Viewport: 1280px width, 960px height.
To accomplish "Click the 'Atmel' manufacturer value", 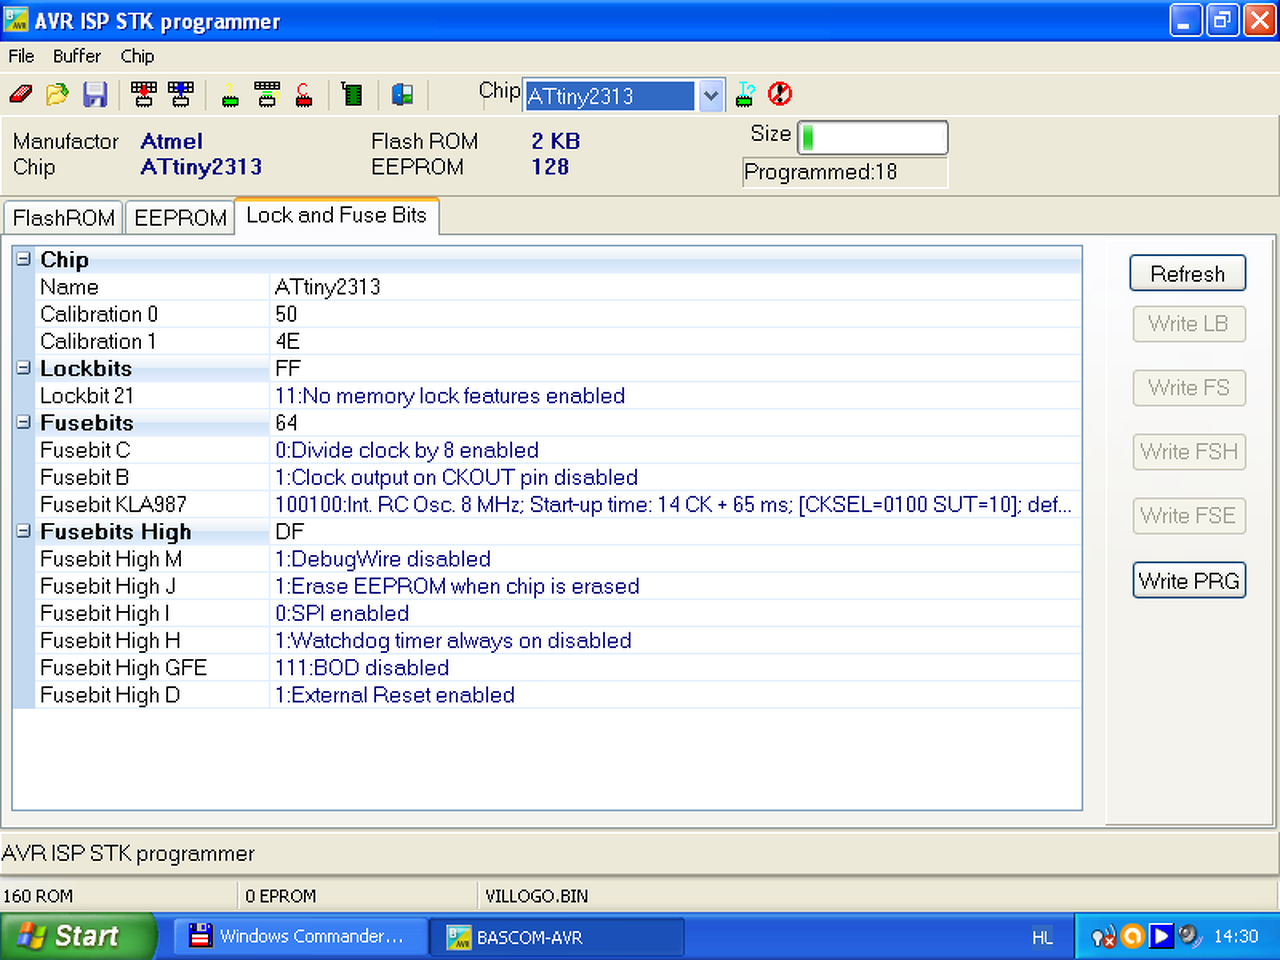I will [172, 141].
